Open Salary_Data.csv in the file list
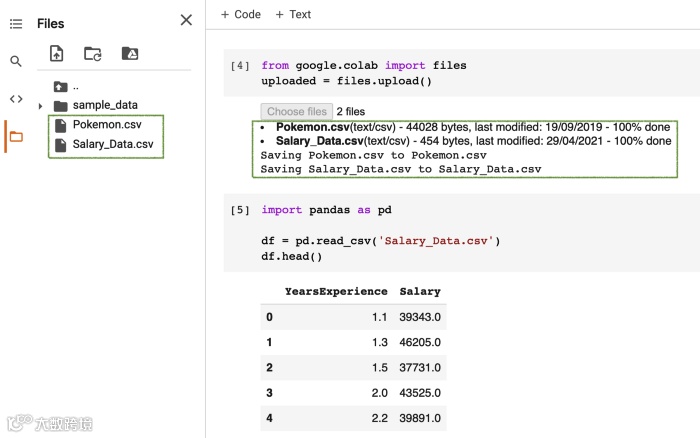The width and height of the screenshot is (700, 438). point(112,144)
